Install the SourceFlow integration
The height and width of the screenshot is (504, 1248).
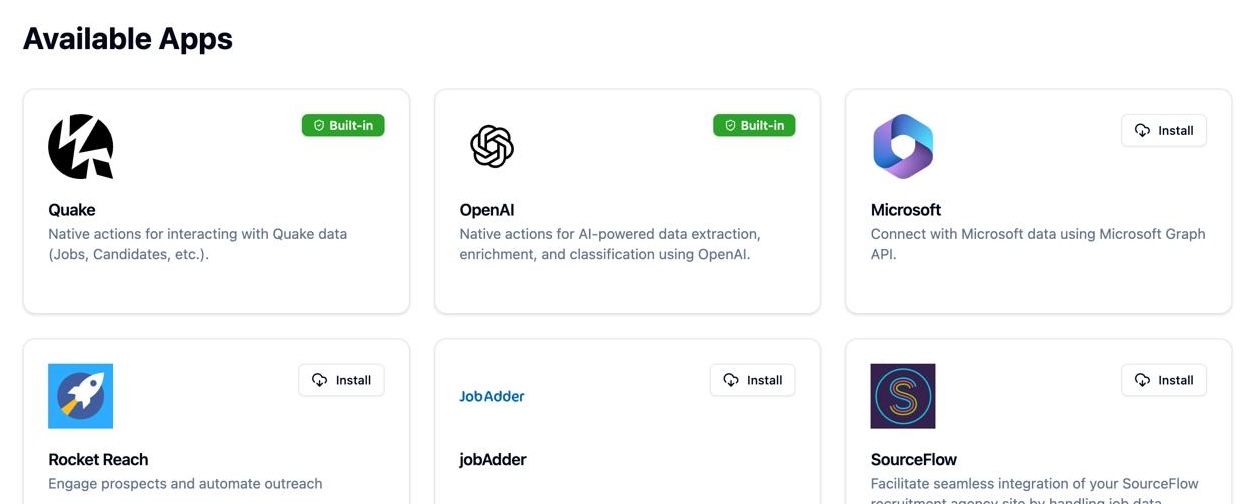click(x=1164, y=380)
